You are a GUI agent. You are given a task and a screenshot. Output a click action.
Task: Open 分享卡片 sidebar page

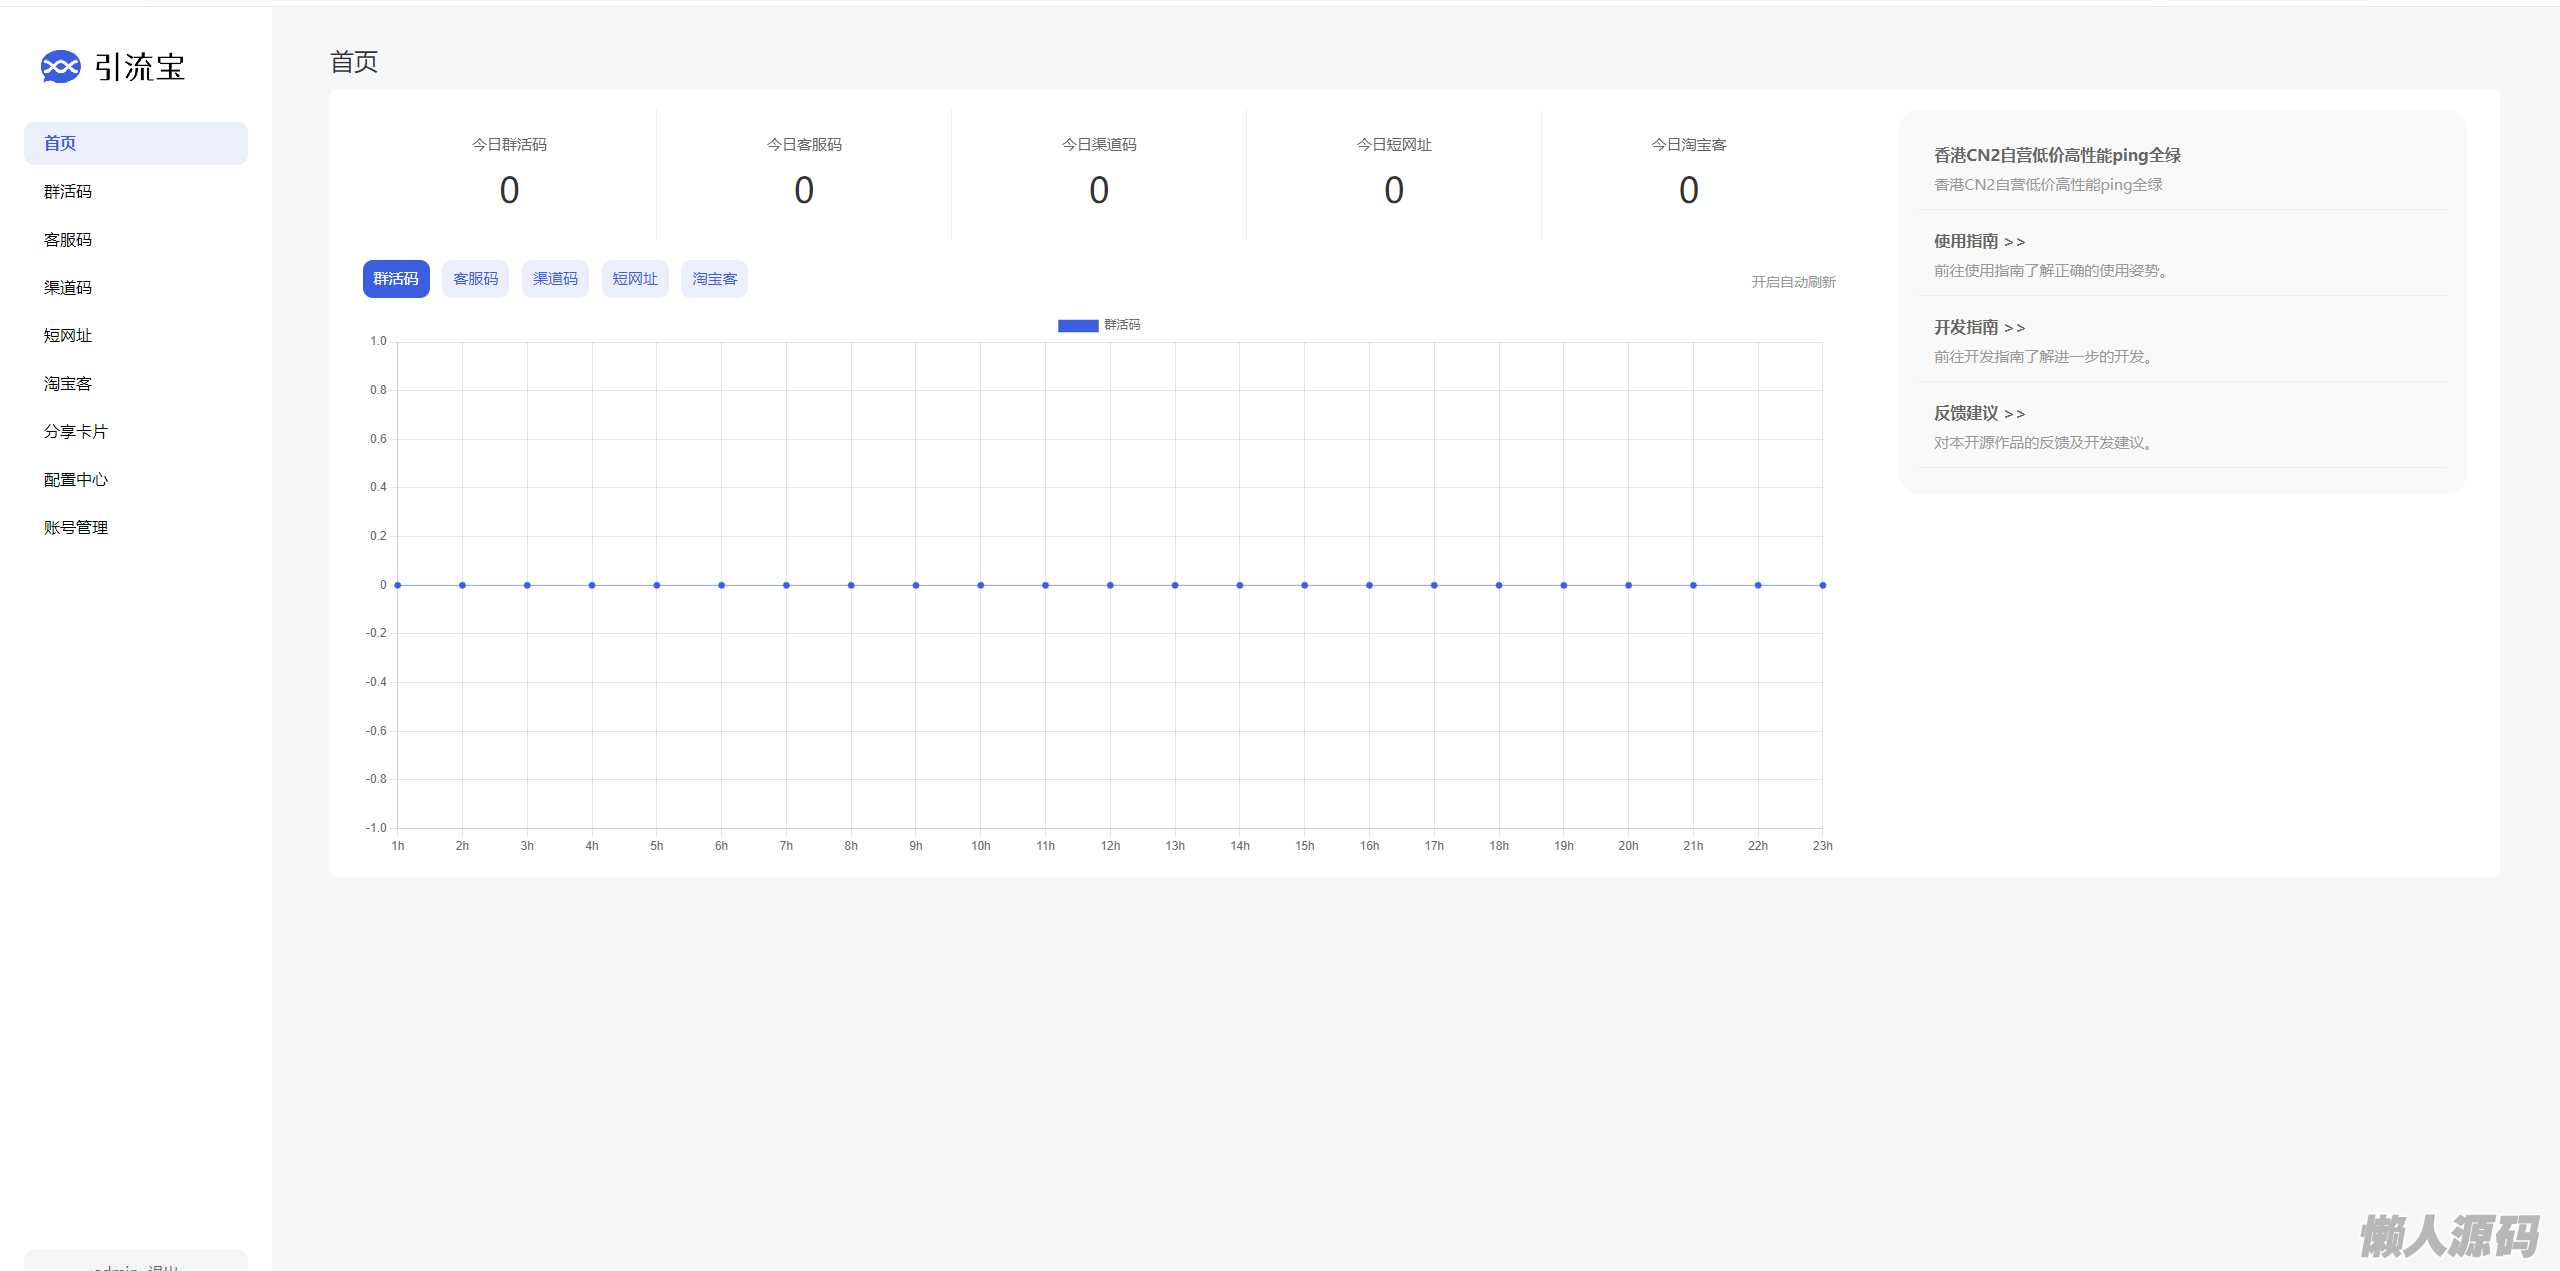click(x=76, y=432)
